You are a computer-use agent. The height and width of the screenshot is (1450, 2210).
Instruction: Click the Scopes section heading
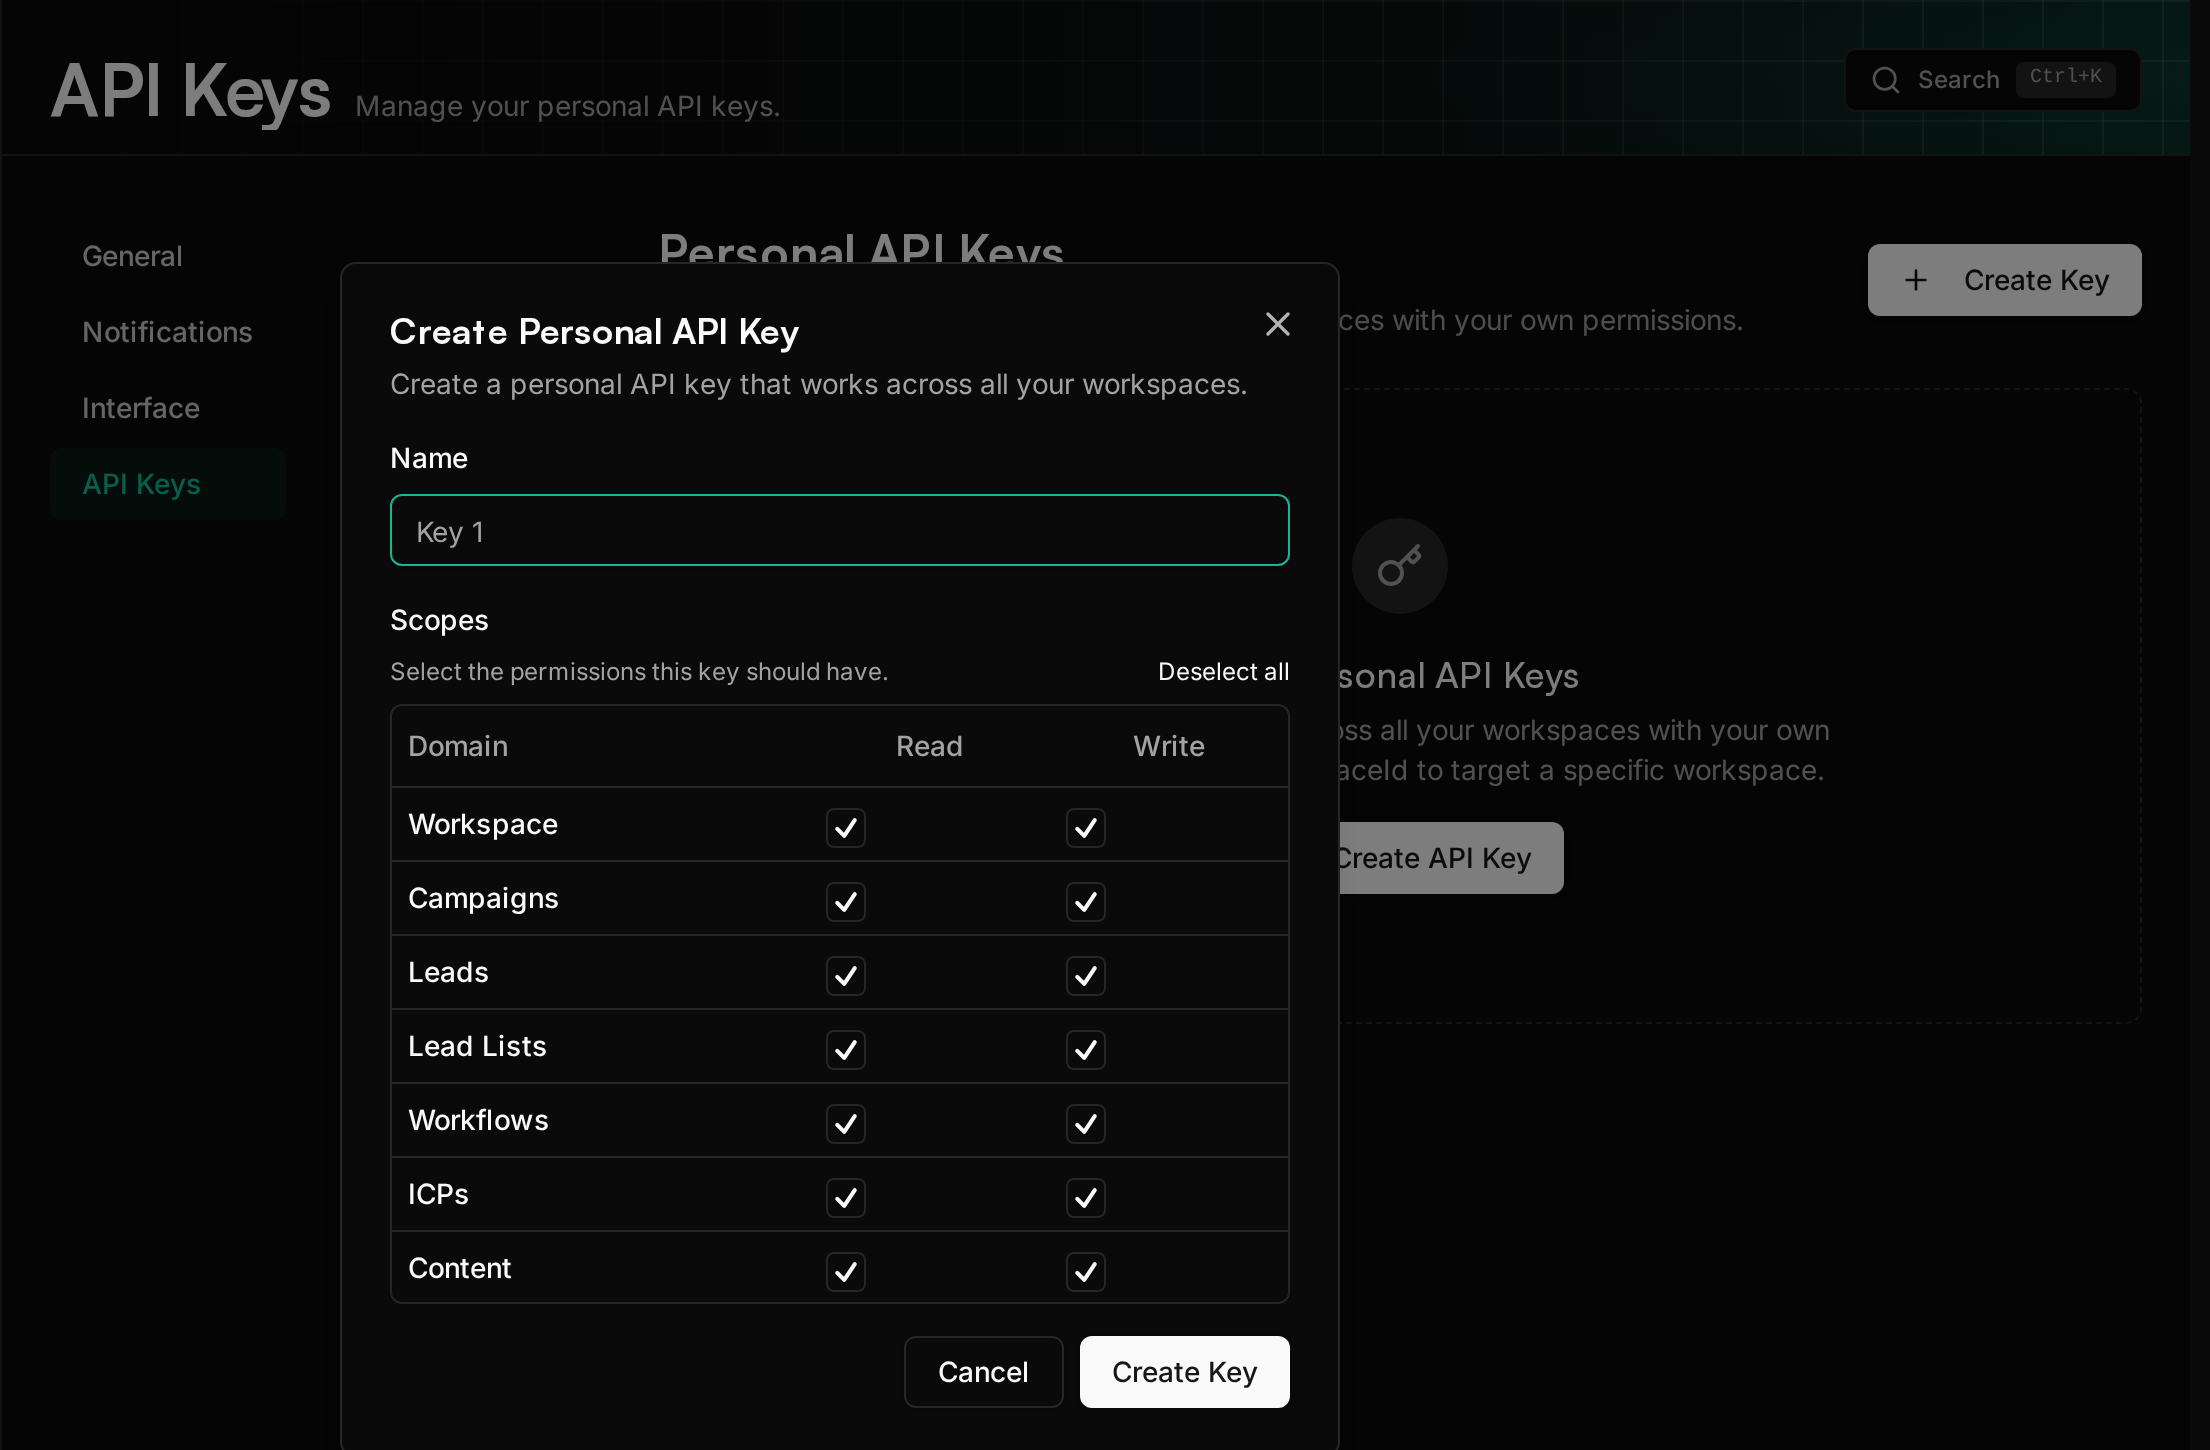[x=439, y=620]
